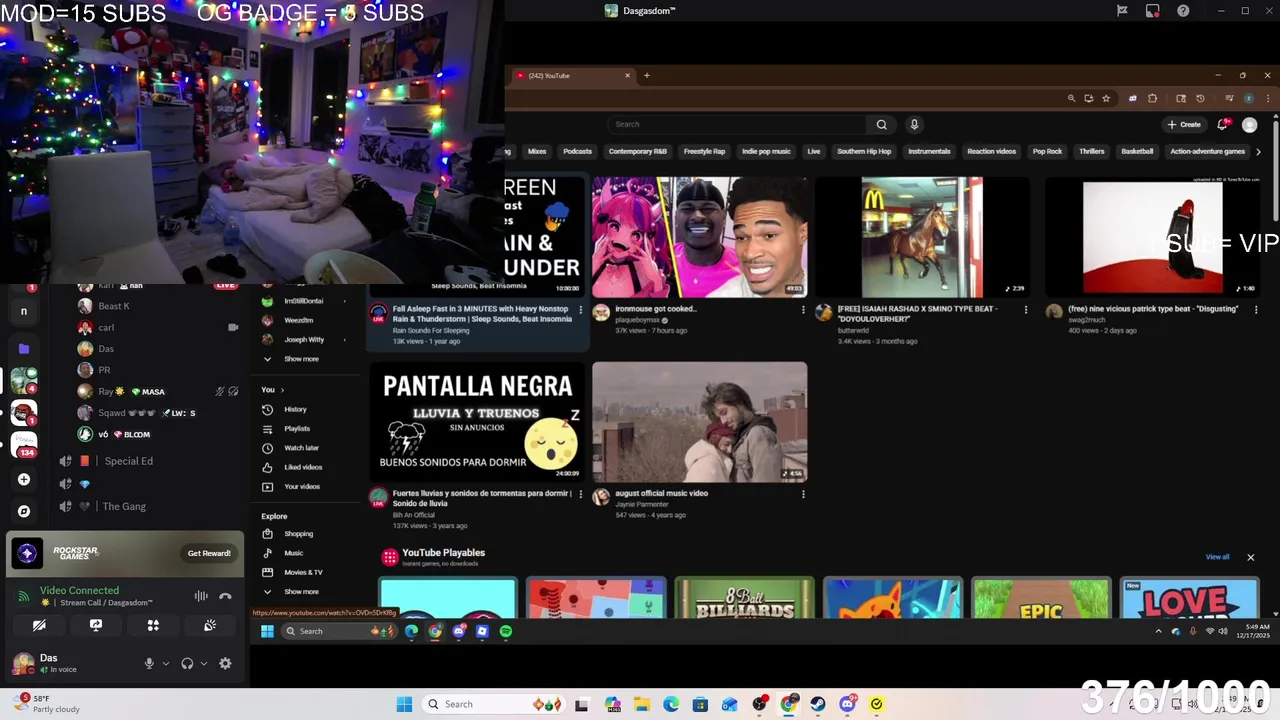This screenshot has height=720, width=1280.
Task: Dismiss the YouTube Playables shelf
Action: pyautogui.click(x=1250, y=557)
